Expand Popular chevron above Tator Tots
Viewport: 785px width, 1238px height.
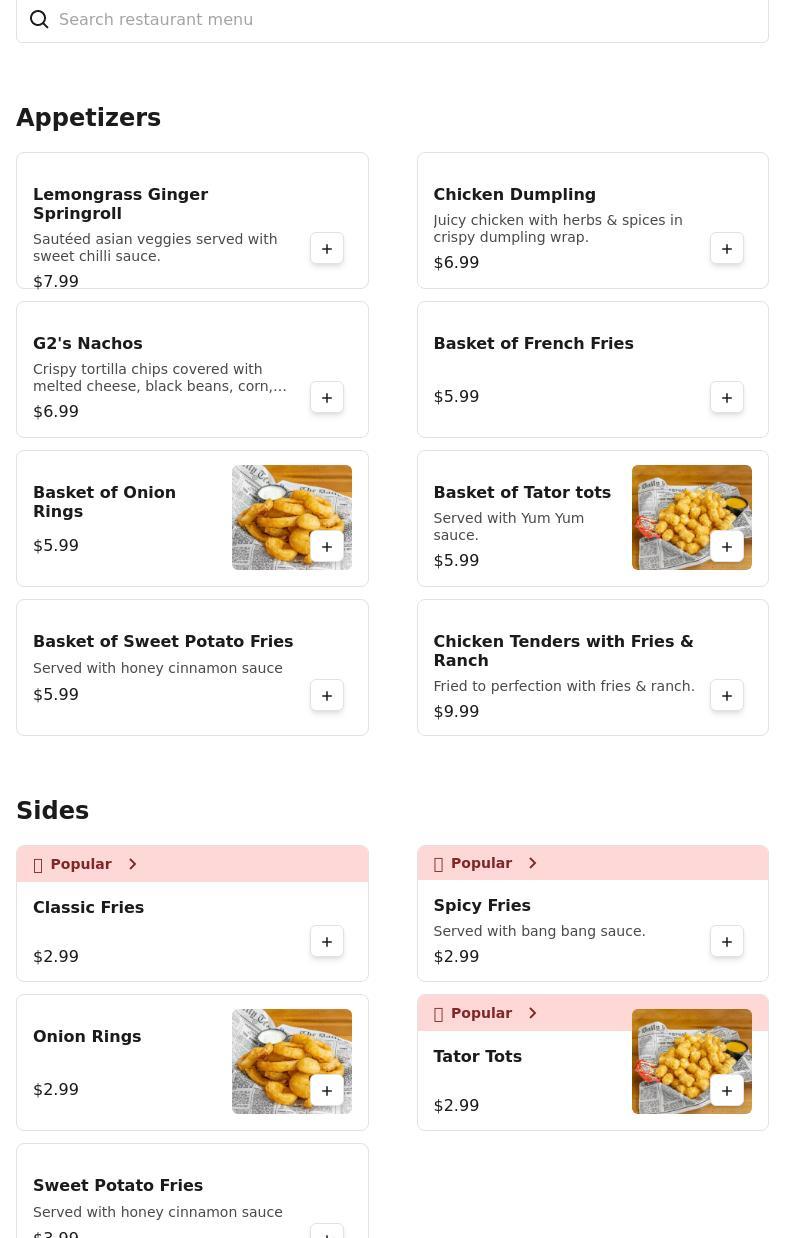coord(532,1013)
